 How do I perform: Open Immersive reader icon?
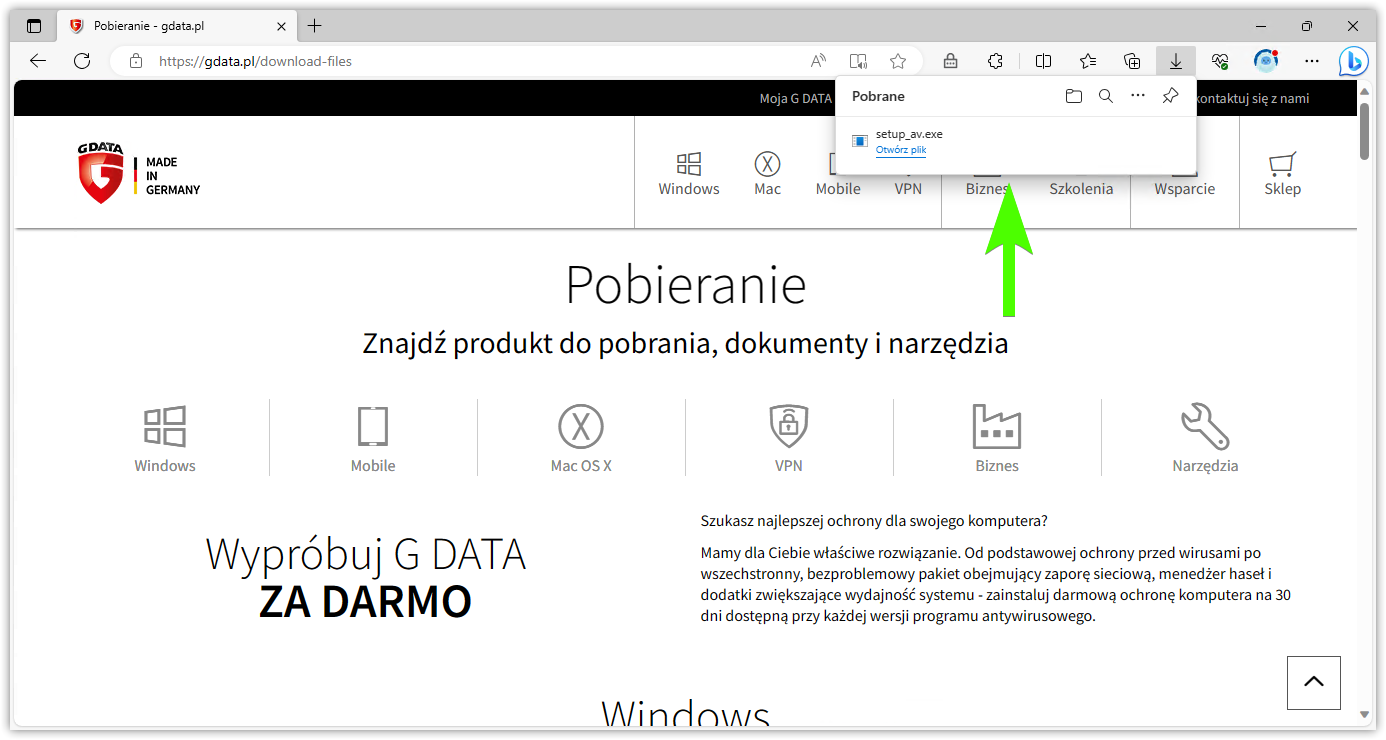[858, 61]
